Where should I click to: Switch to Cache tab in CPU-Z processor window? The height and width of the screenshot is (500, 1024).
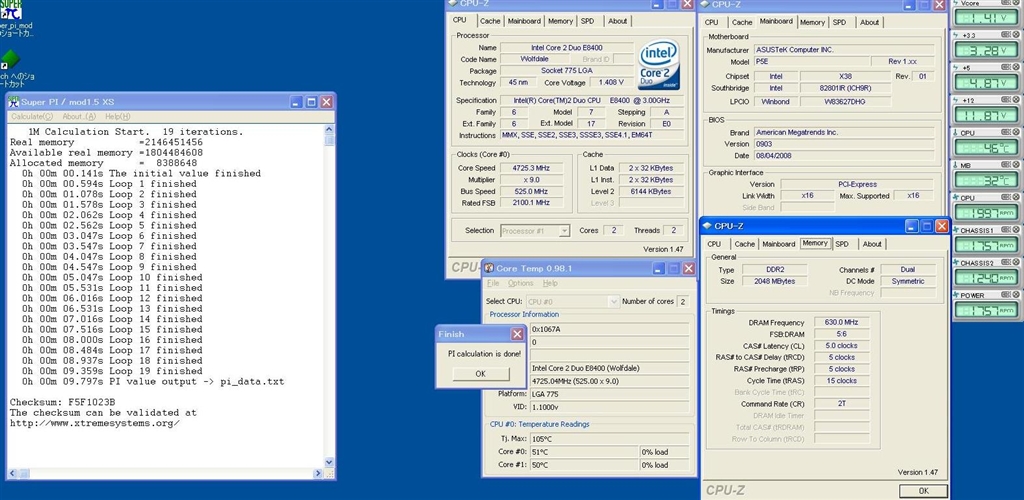tap(490, 21)
